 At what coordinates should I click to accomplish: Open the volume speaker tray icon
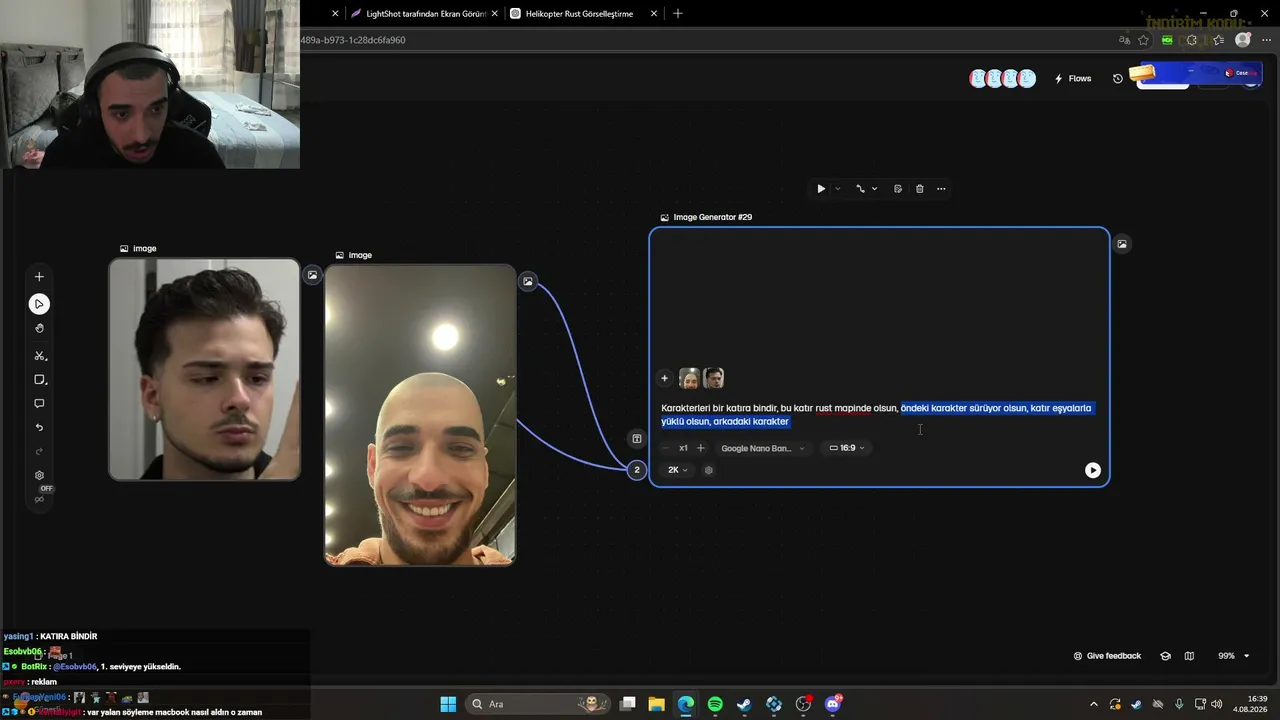point(1217,704)
